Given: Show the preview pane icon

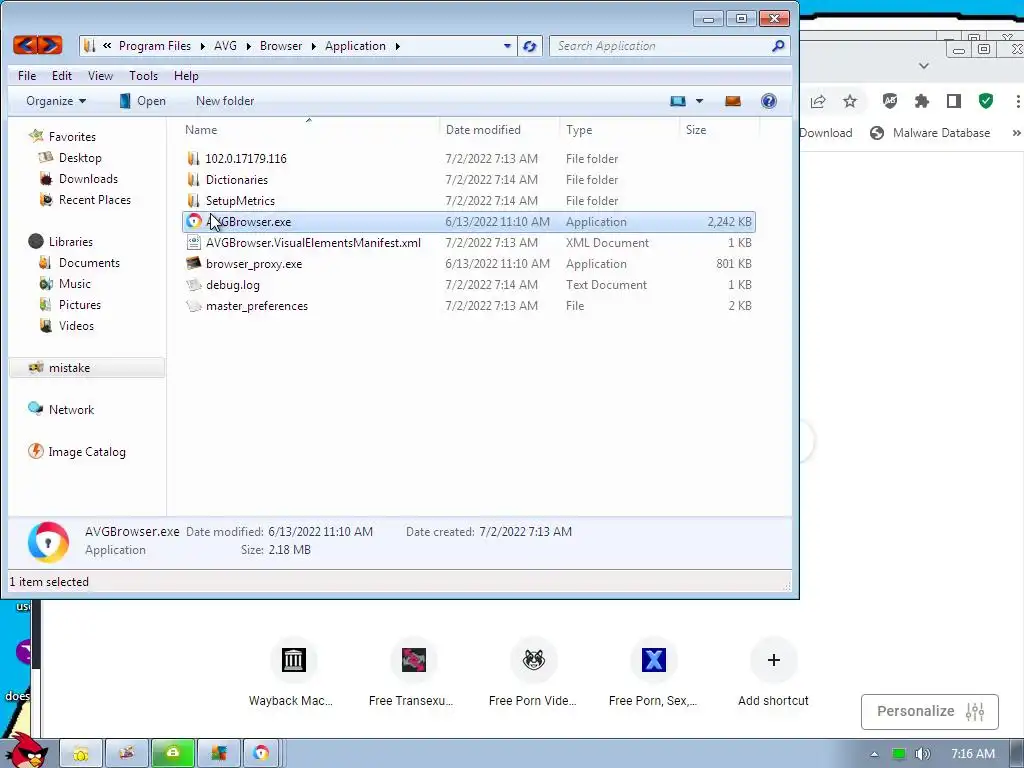Looking at the screenshot, I should coord(733,101).
